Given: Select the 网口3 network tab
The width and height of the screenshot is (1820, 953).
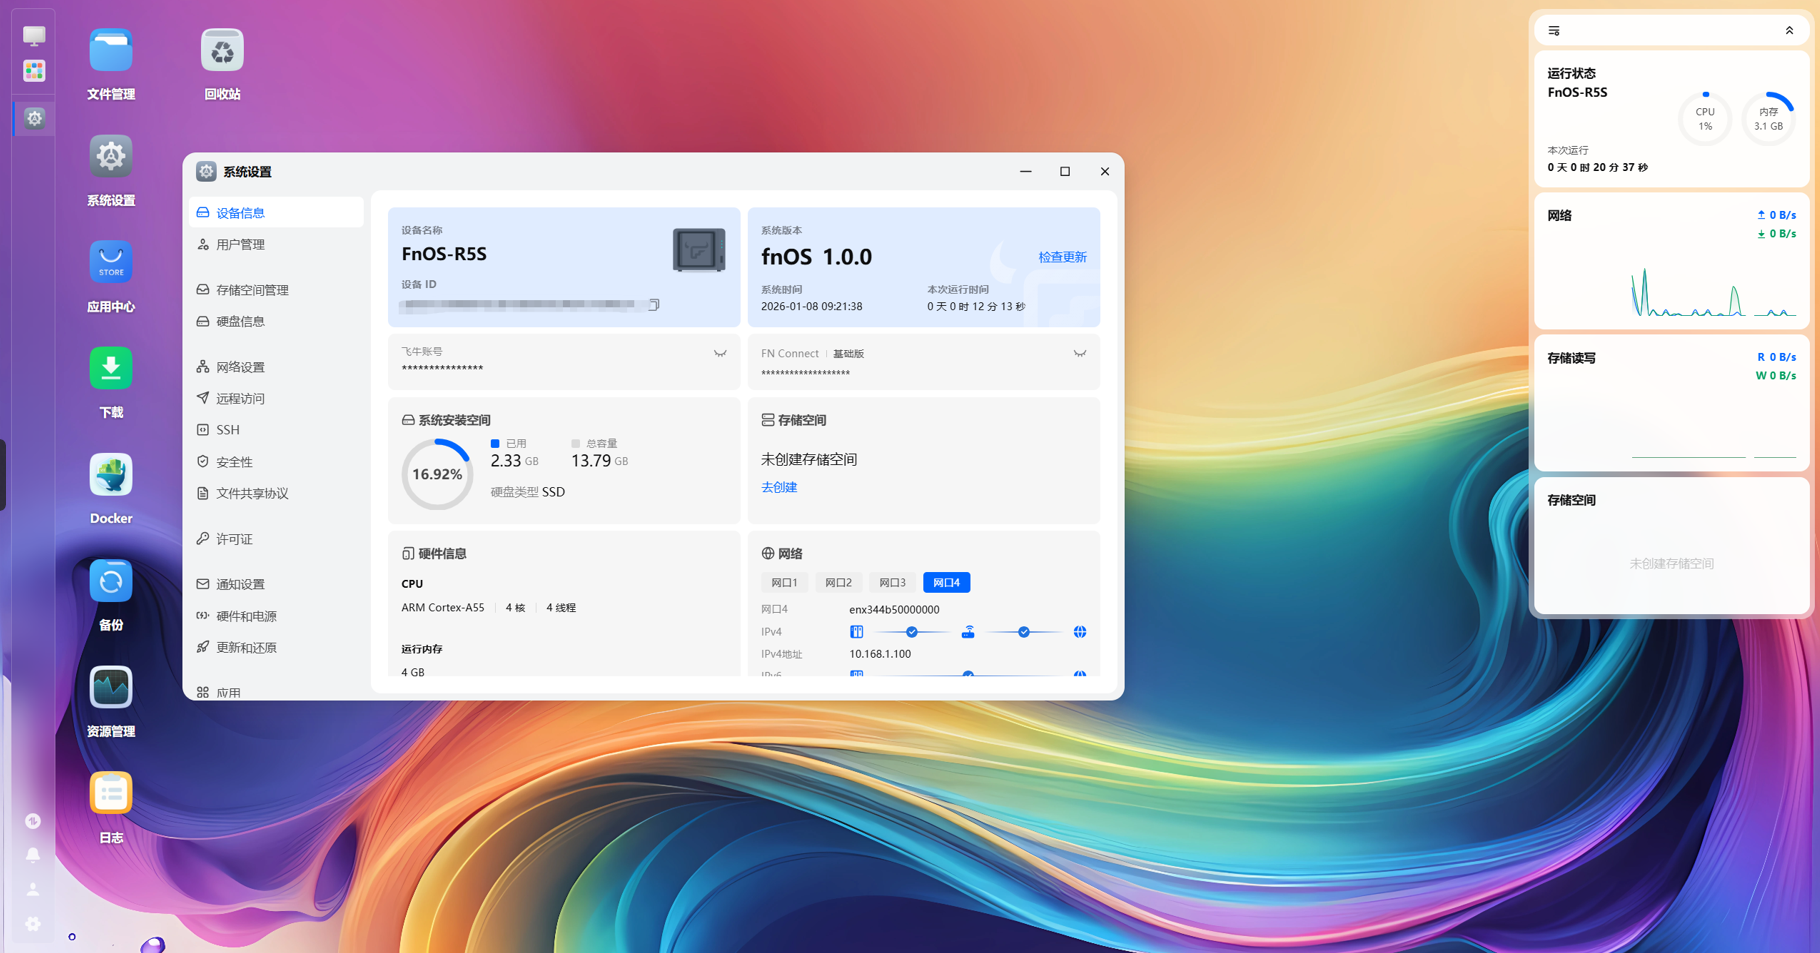Looking at the screenshot, I should pos(892,582).
